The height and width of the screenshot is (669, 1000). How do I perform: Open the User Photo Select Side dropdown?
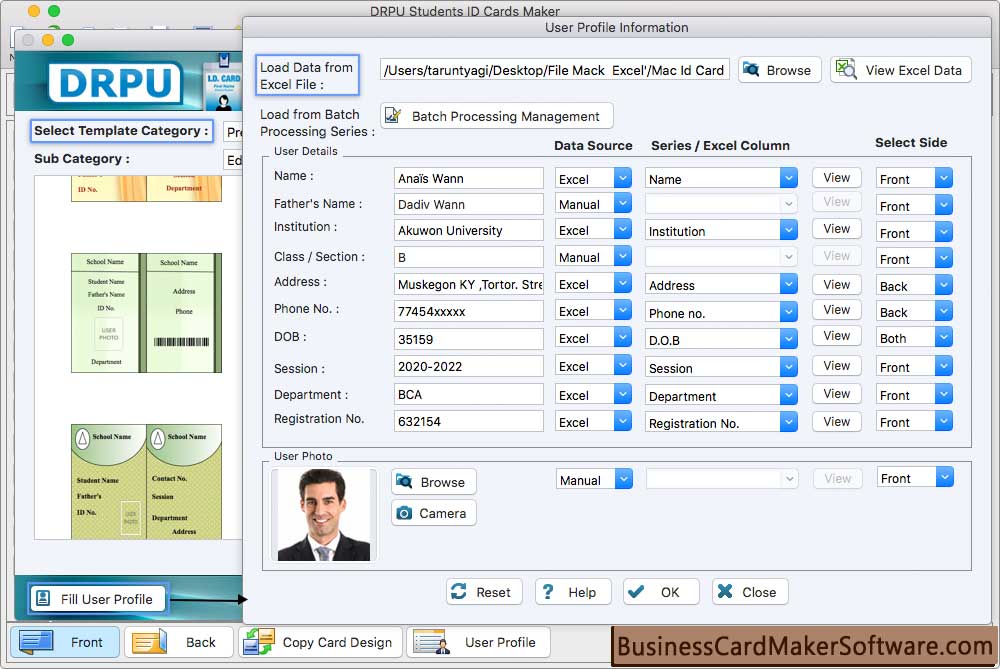tap(945, 478)
